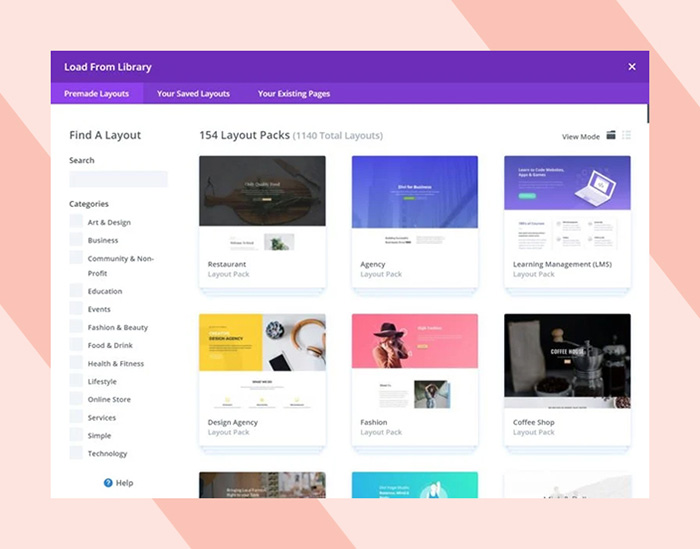Open the Fashion layout pack thumbnail
This screenshot has width=700, height=549.
[x=415, y=362]
